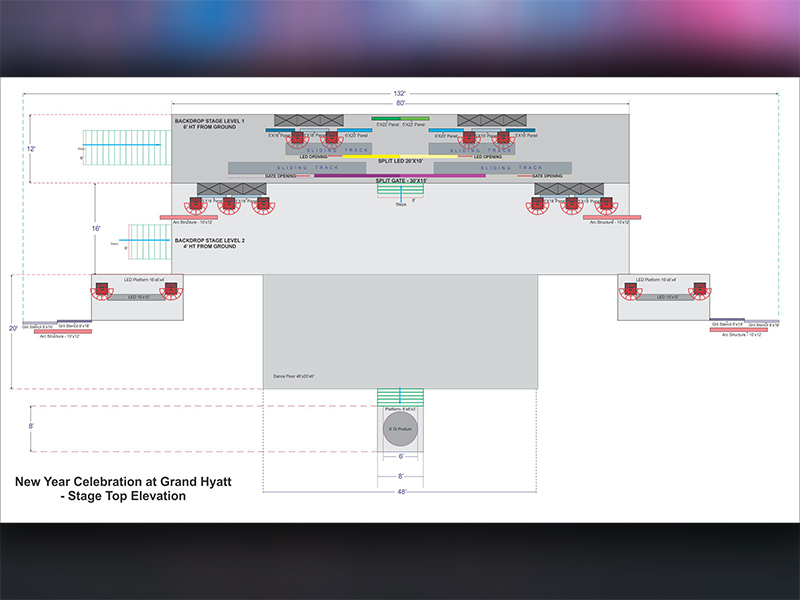
Task: Click the large green staircase at top left
Action: click(x=120, y=146)
